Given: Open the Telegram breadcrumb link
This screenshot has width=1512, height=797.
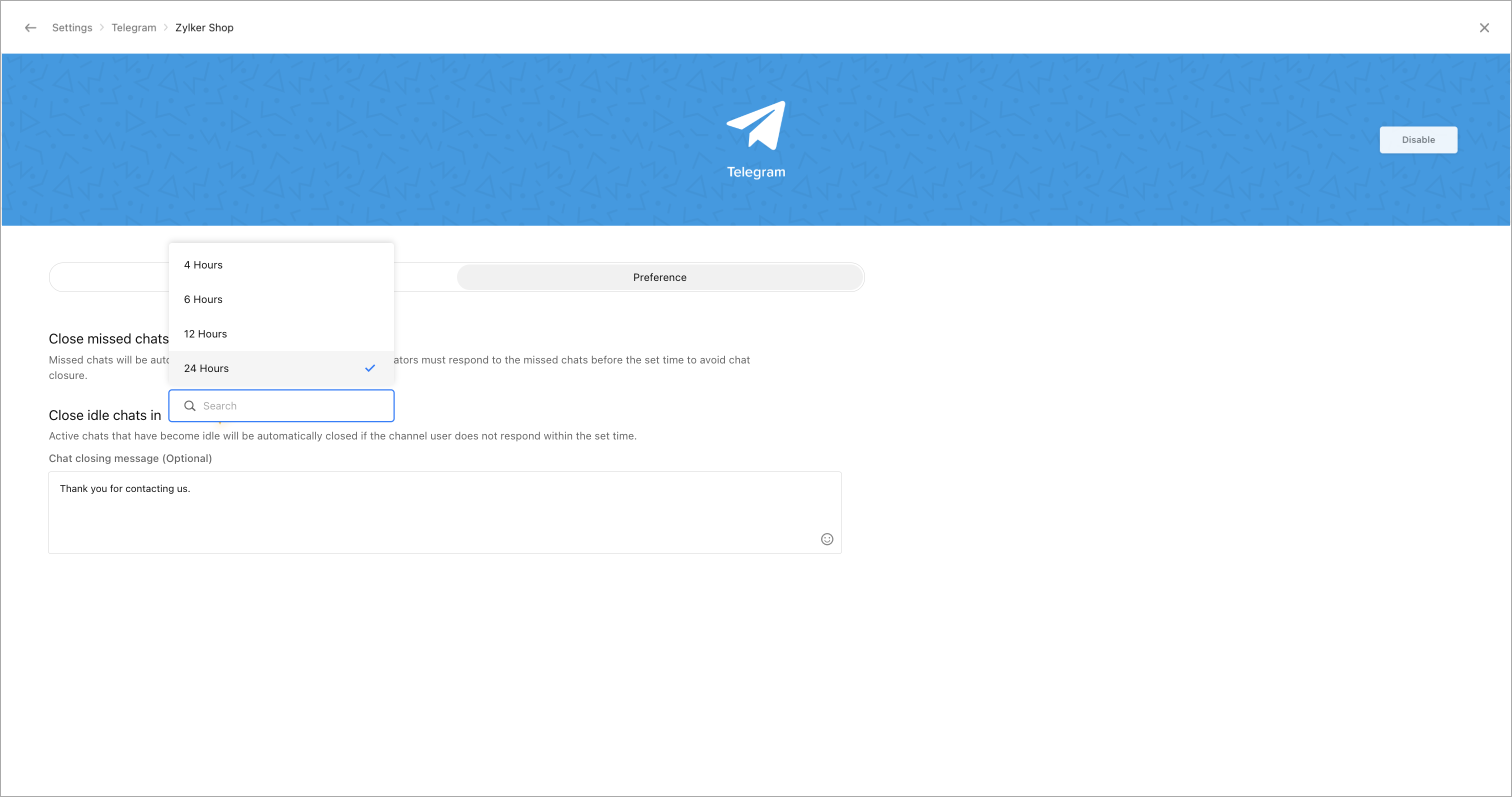Looking at the screenshot, I should click(134, 28).
